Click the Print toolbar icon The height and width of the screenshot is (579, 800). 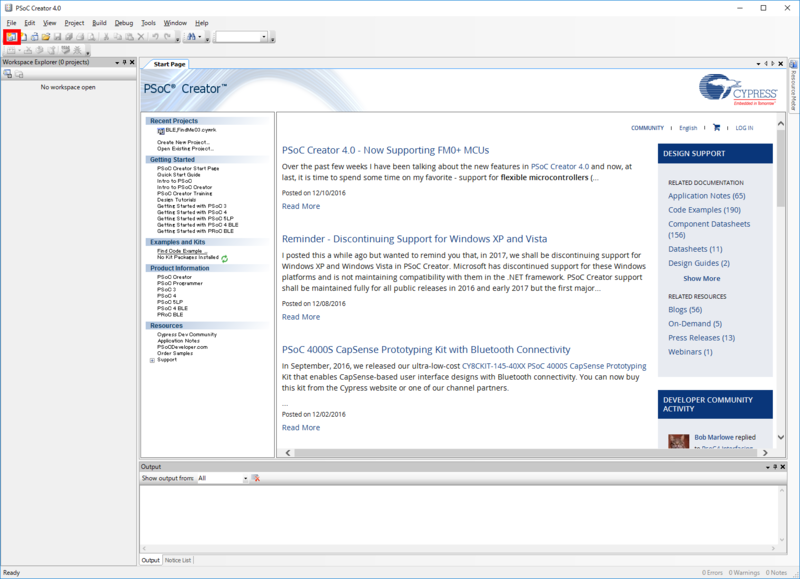80,37
